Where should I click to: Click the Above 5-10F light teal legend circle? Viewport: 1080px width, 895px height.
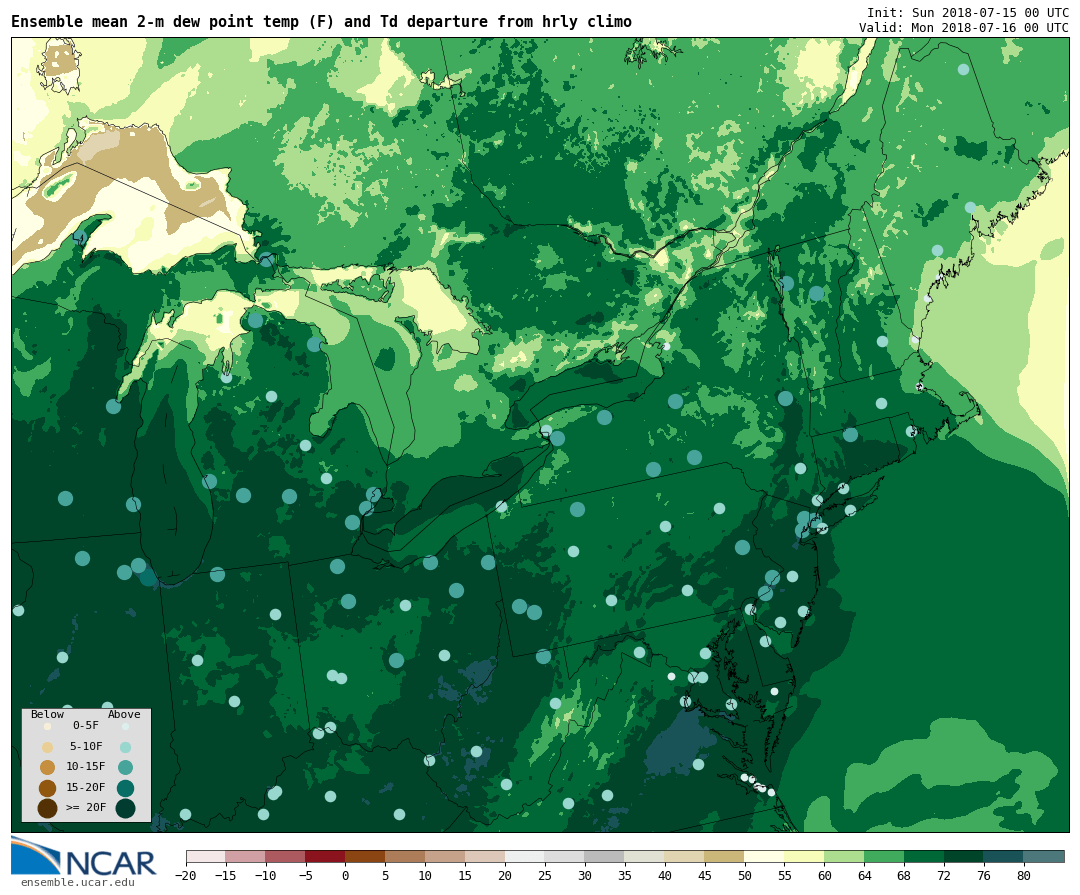[x=125, y=747]
